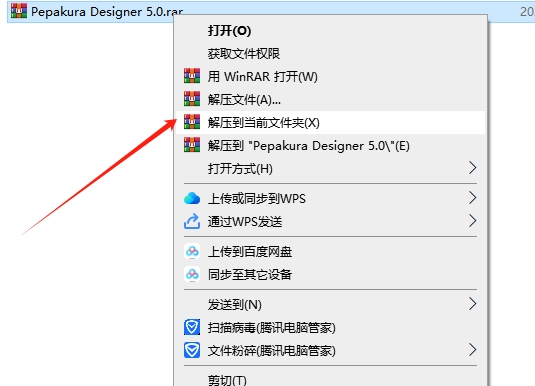Click the shield icon beside 扫描病毒(腾讯电脑管家)
Image resolution: width=535 pixels, height=386 pixels.
tap(192, 327)
